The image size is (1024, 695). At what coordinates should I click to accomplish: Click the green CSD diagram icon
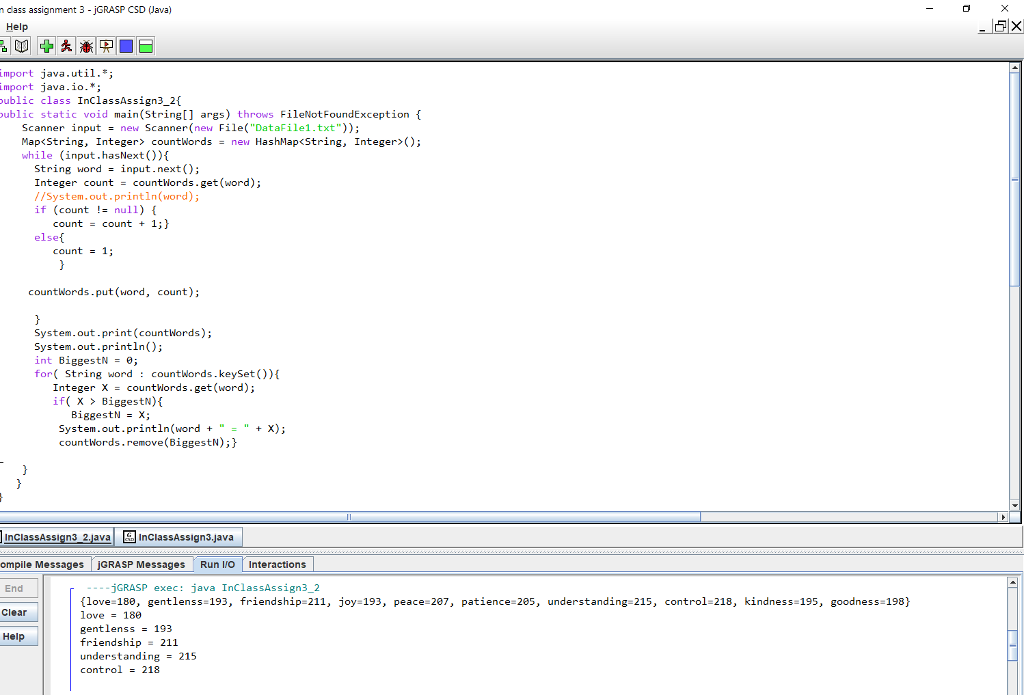click(x=3, y=46)
